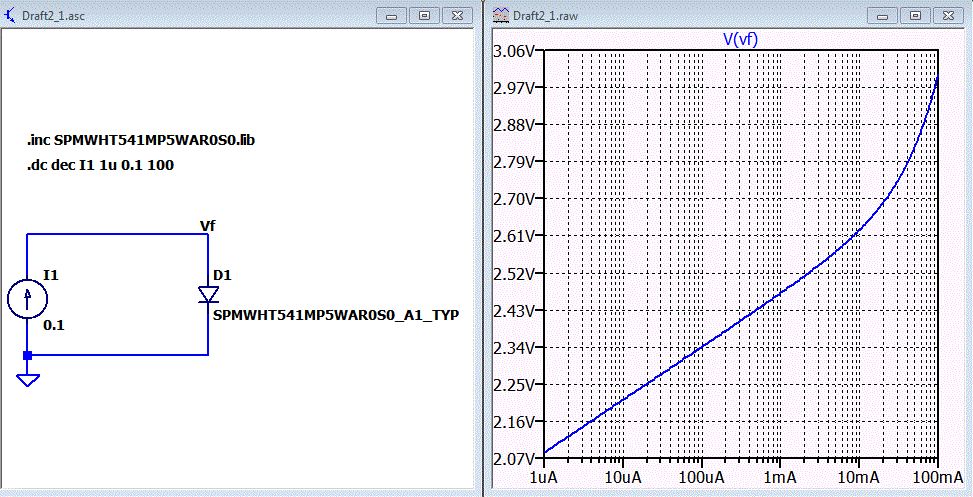Click the ground symbol in schematic
Image resolution: width=973 pixels, height=497 pixels.
click(x=27, y=380)
